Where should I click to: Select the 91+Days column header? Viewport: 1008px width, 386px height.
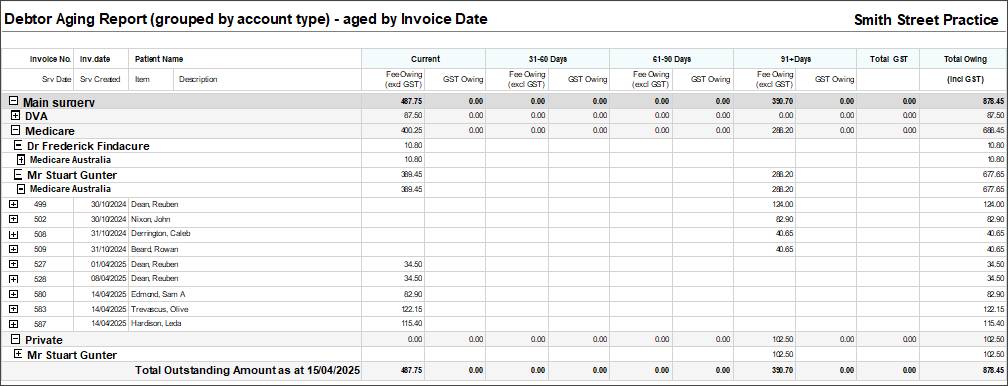click(x=794, y=59)
